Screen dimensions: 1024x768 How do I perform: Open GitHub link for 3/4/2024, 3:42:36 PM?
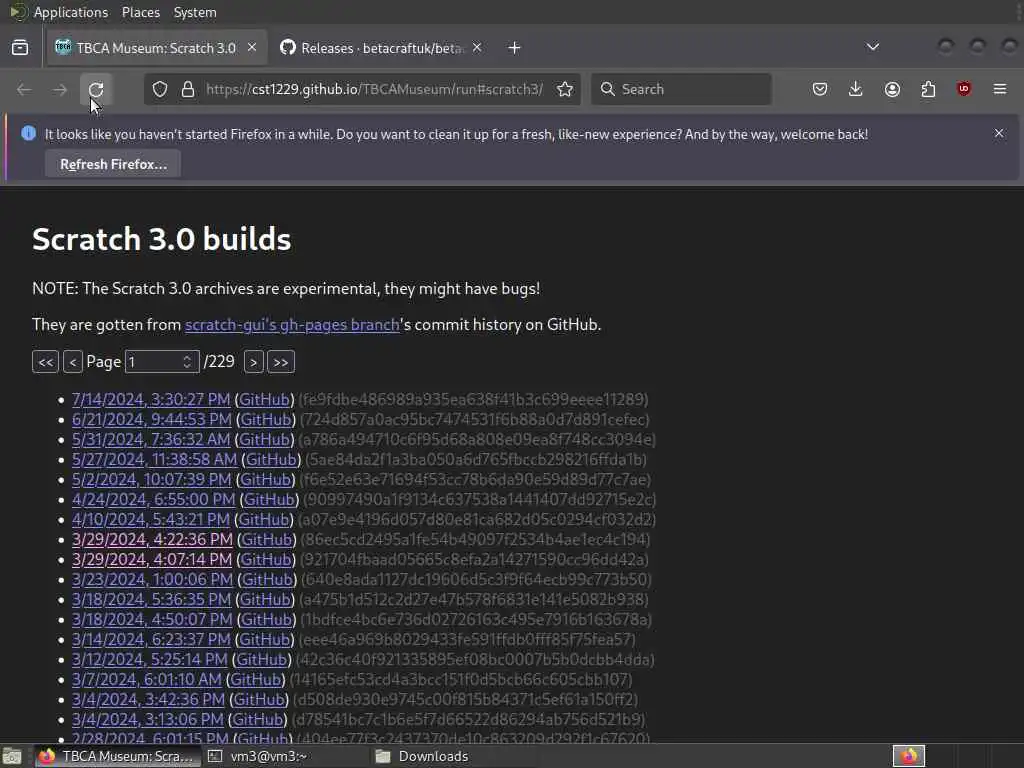pyautogui.click(x=259, y=699)
